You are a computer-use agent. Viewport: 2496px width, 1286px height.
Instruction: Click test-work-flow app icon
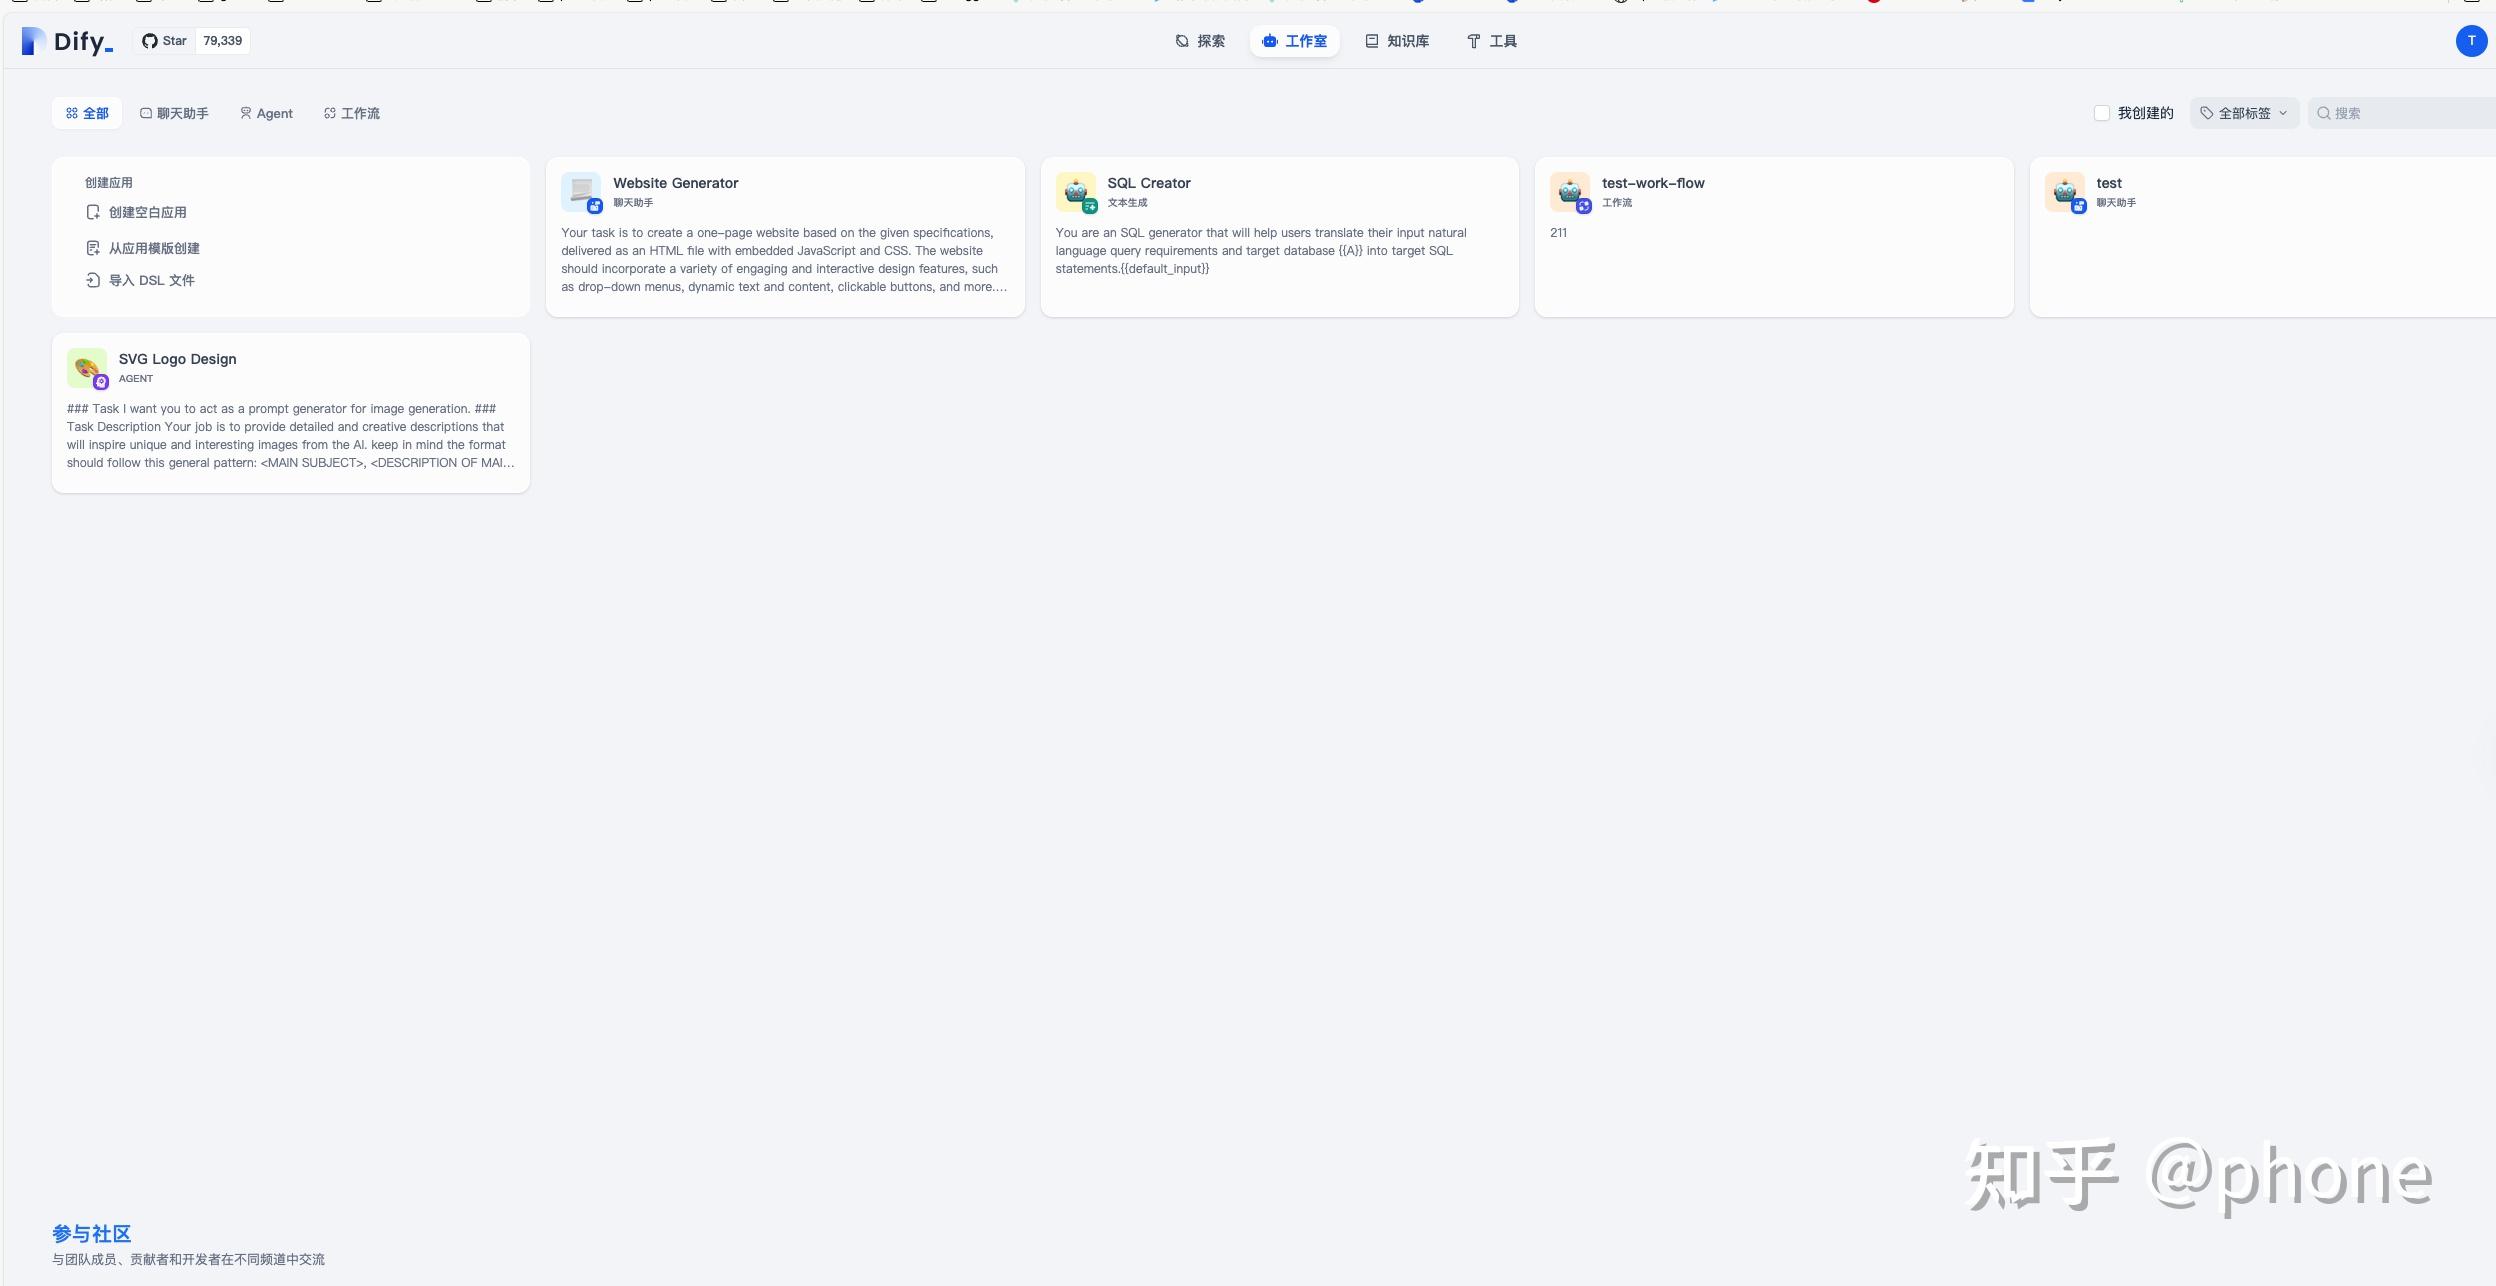pos(1569,191)
